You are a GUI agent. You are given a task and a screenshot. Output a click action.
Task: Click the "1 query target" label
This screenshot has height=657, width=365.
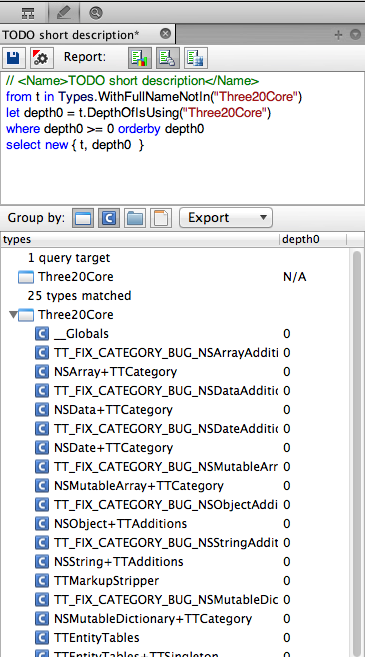[69, 258]
